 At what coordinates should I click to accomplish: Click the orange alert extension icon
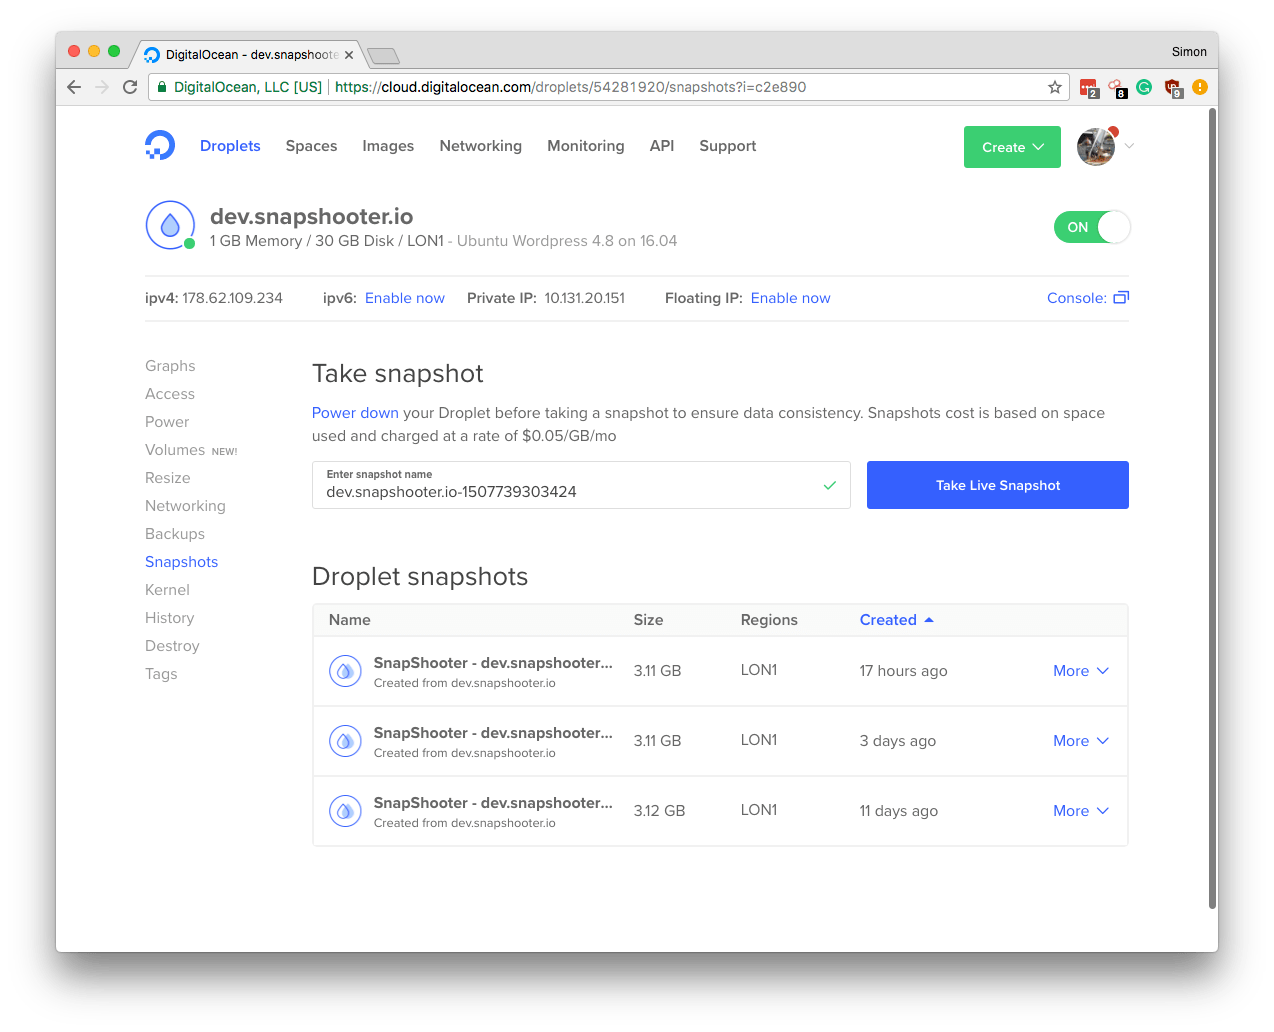point(1200,87)
